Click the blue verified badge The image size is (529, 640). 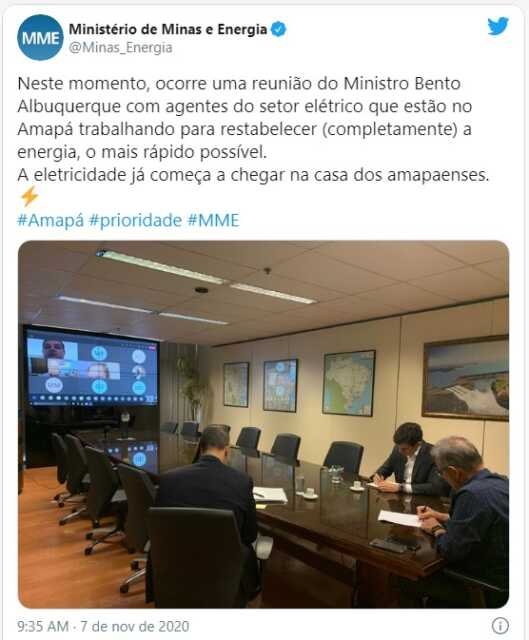pyautogui.click(x=279, y=29)
